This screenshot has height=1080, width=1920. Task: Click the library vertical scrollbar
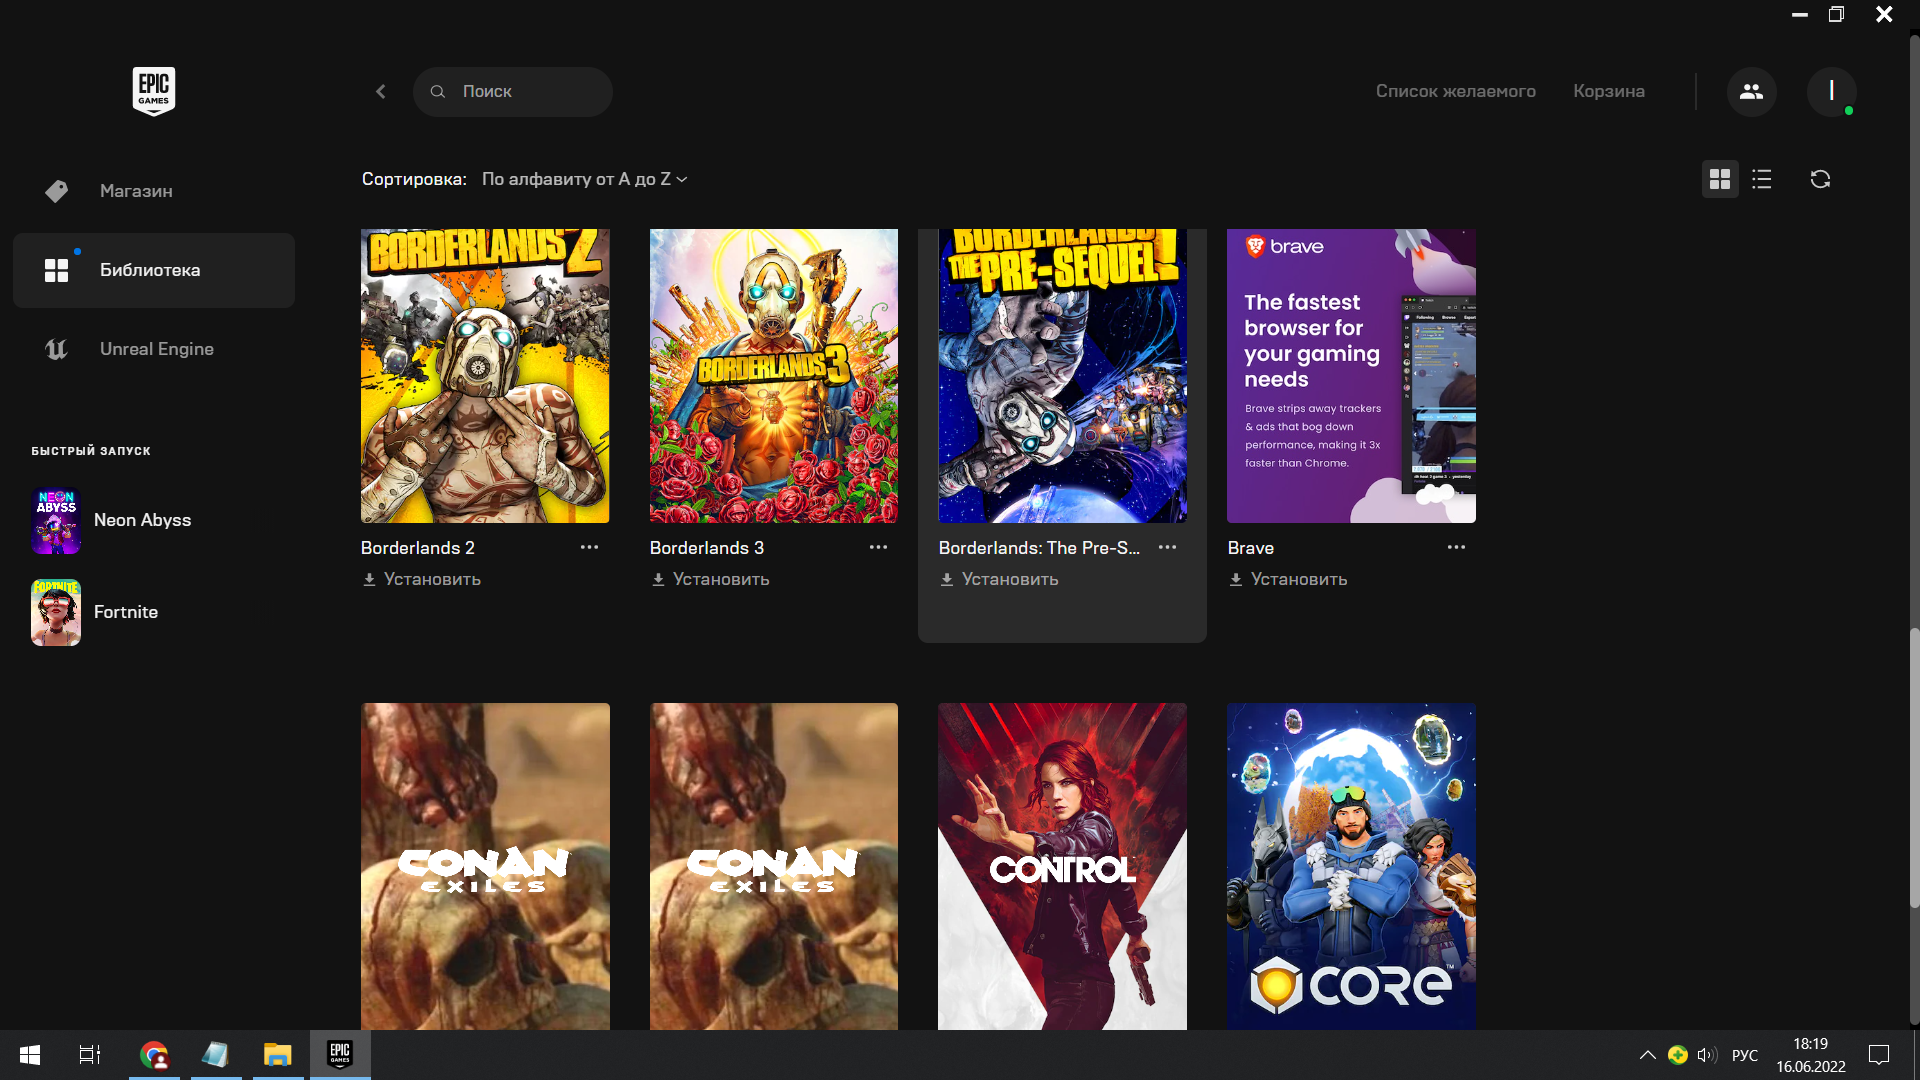pyautogui.click(x=1914, y=767)
